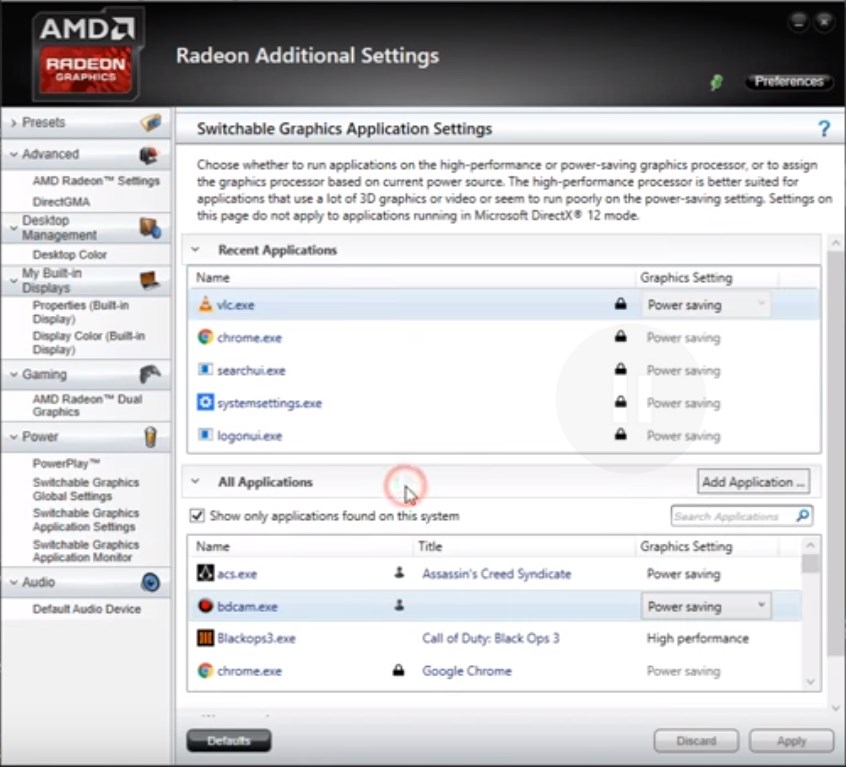Screen dimensions: 846x767
Task: Click the lock icon on logonui.exe row
Action: pos(620,434)
